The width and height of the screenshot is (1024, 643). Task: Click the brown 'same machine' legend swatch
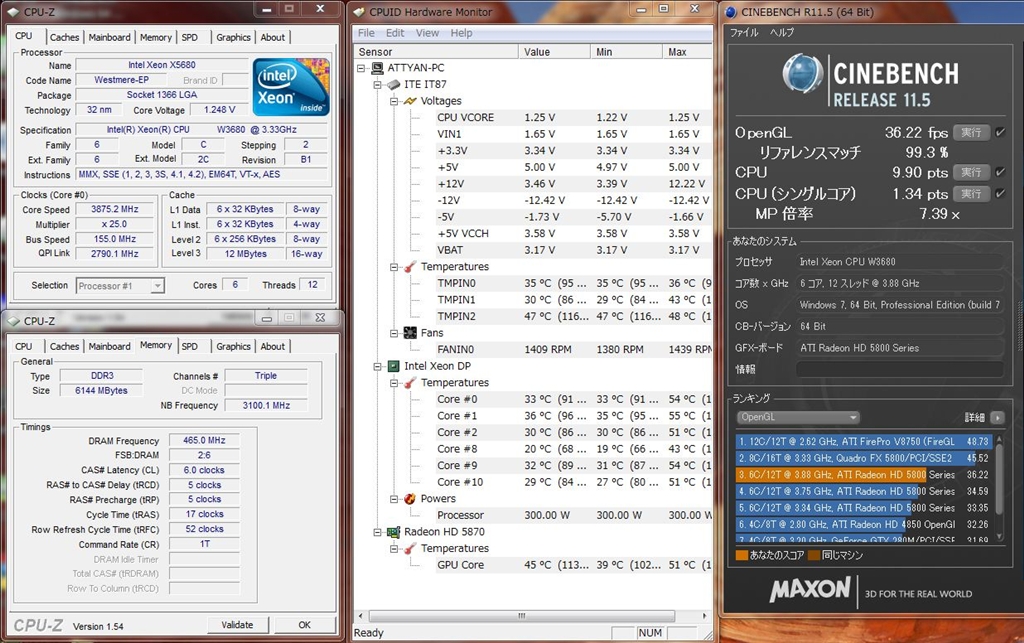point(813,556)
